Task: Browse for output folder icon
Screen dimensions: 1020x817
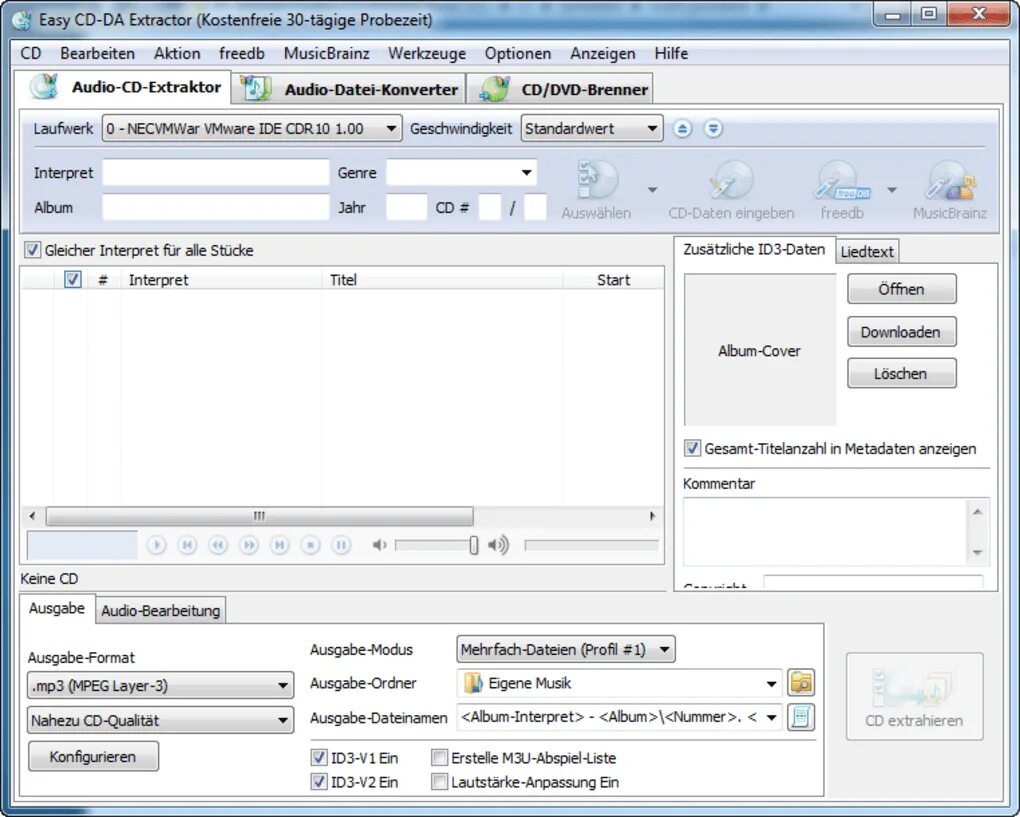Action: pos(801,683)
